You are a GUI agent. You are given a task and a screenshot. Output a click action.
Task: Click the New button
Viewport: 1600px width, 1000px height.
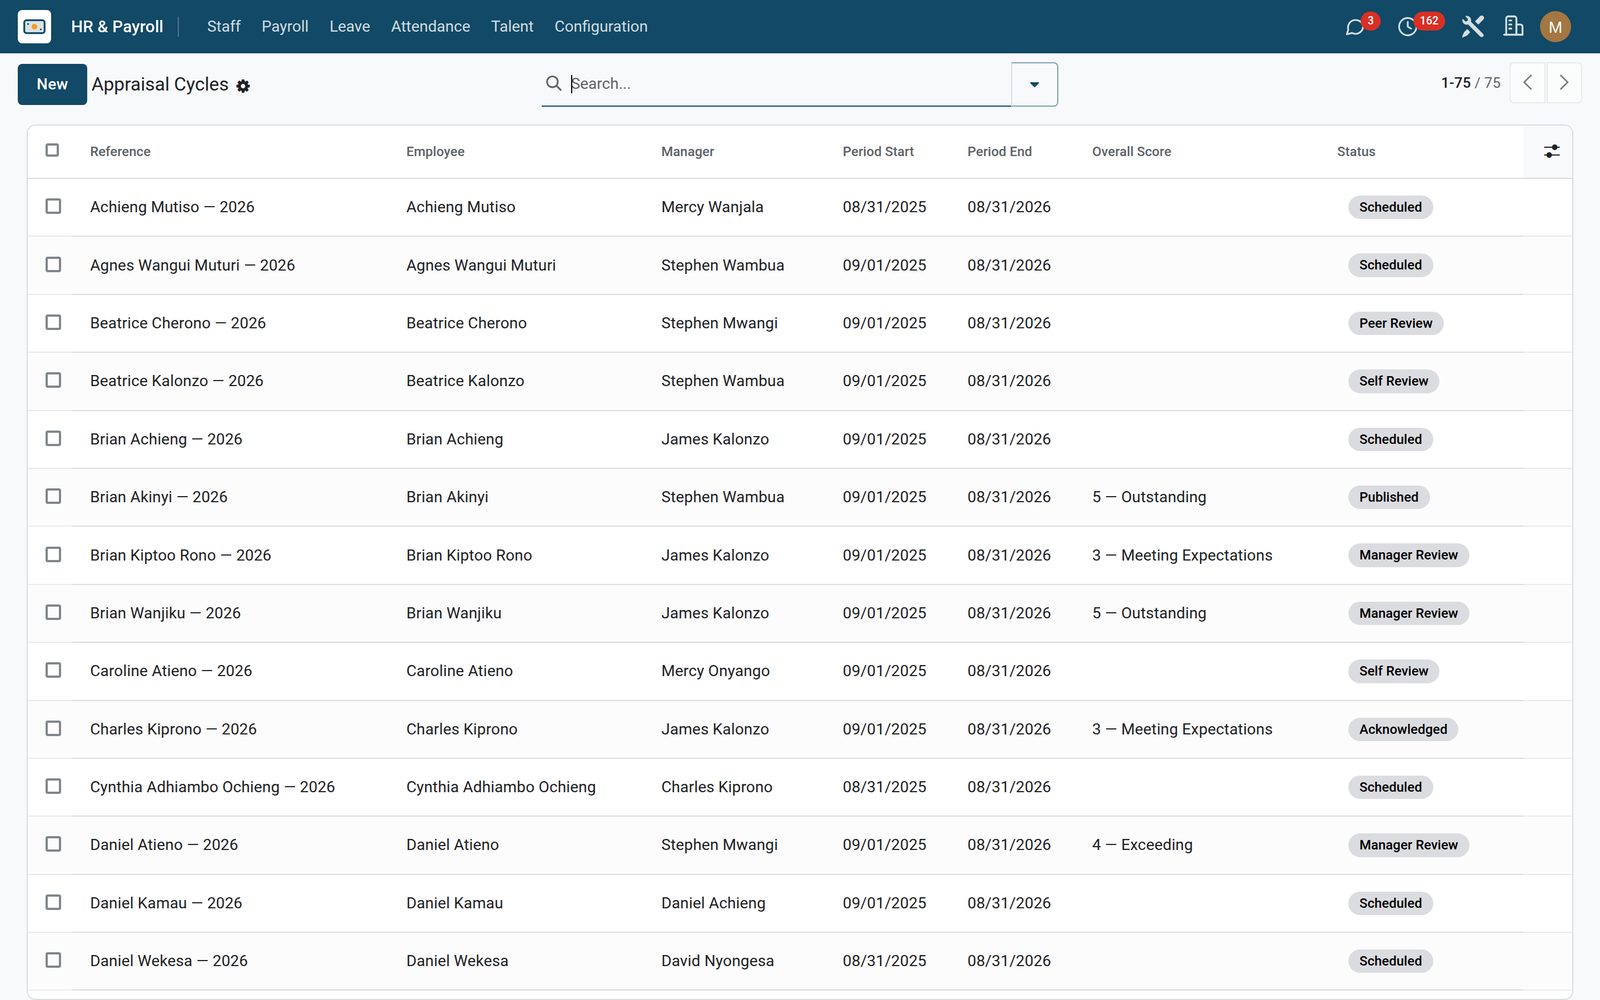(x=52, y=84)
